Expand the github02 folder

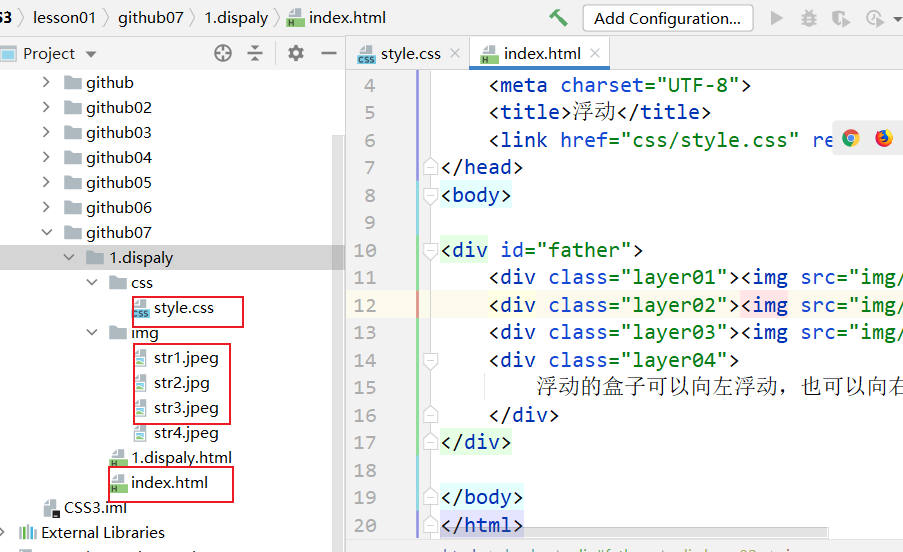(x=46, y=107)
